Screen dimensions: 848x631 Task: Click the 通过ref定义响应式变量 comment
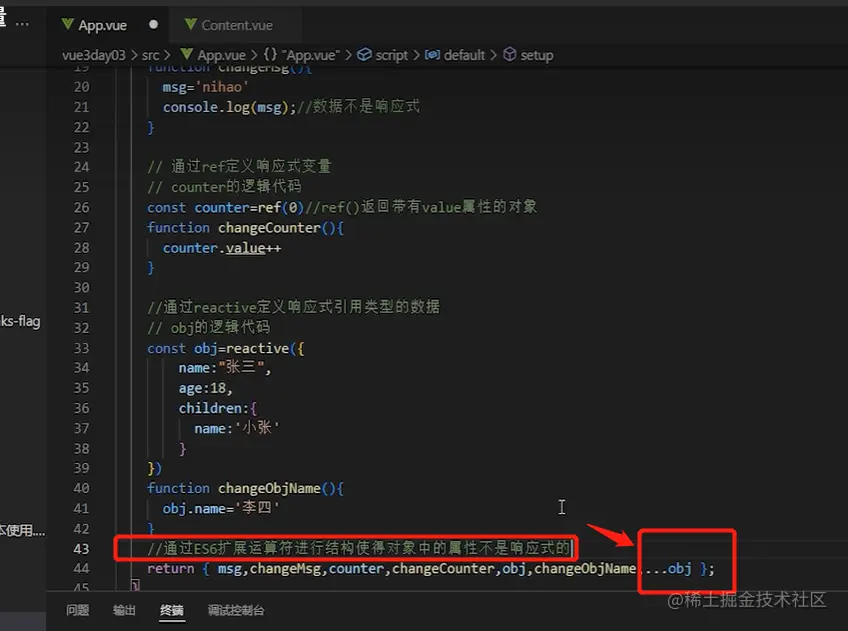tap(239, 166)
